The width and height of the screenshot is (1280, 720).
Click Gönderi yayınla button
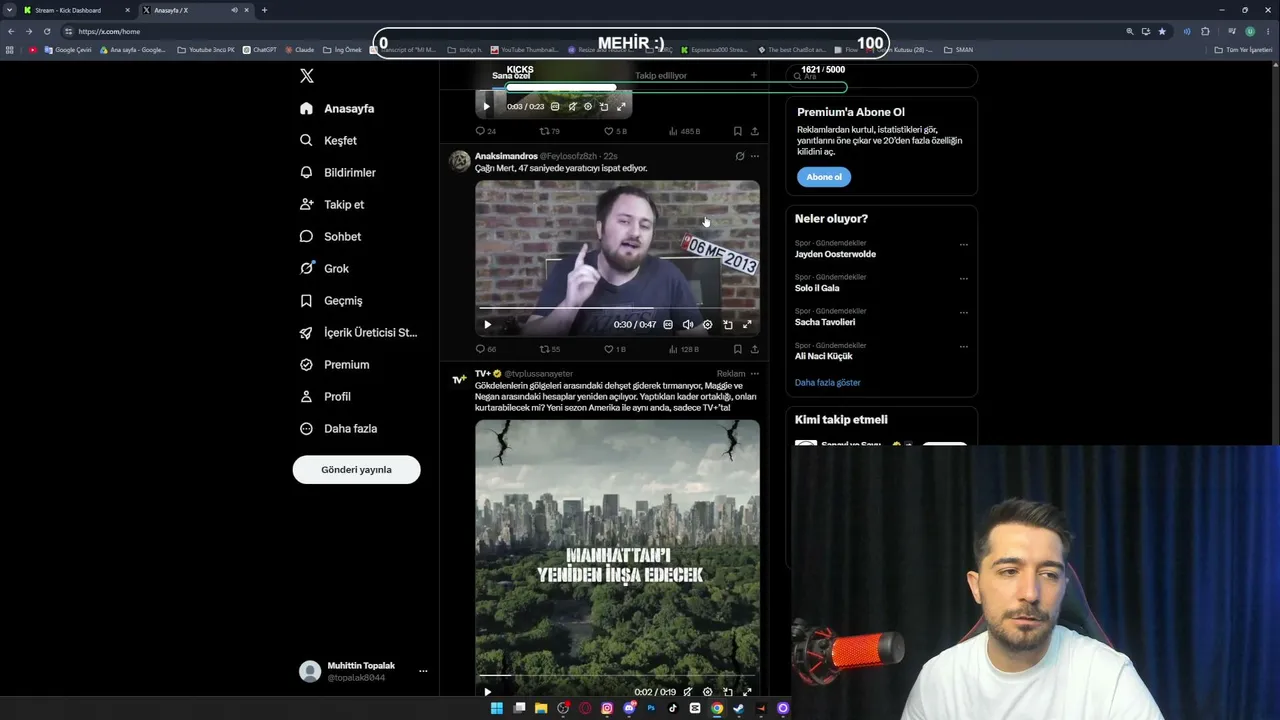click(356, 469)
